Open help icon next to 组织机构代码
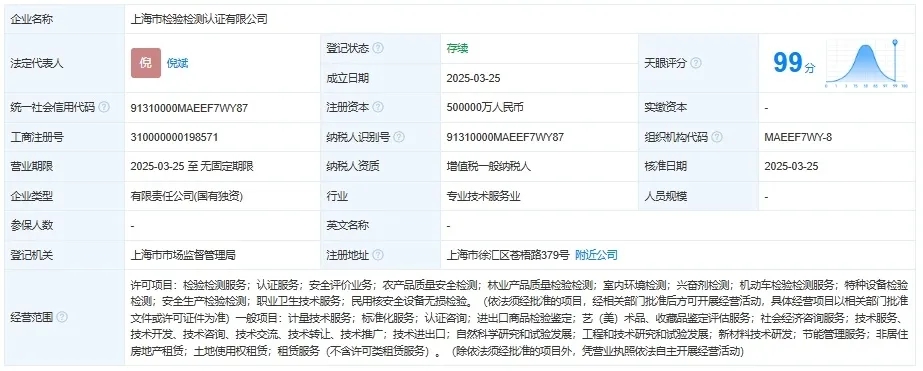 coord(716,137)
